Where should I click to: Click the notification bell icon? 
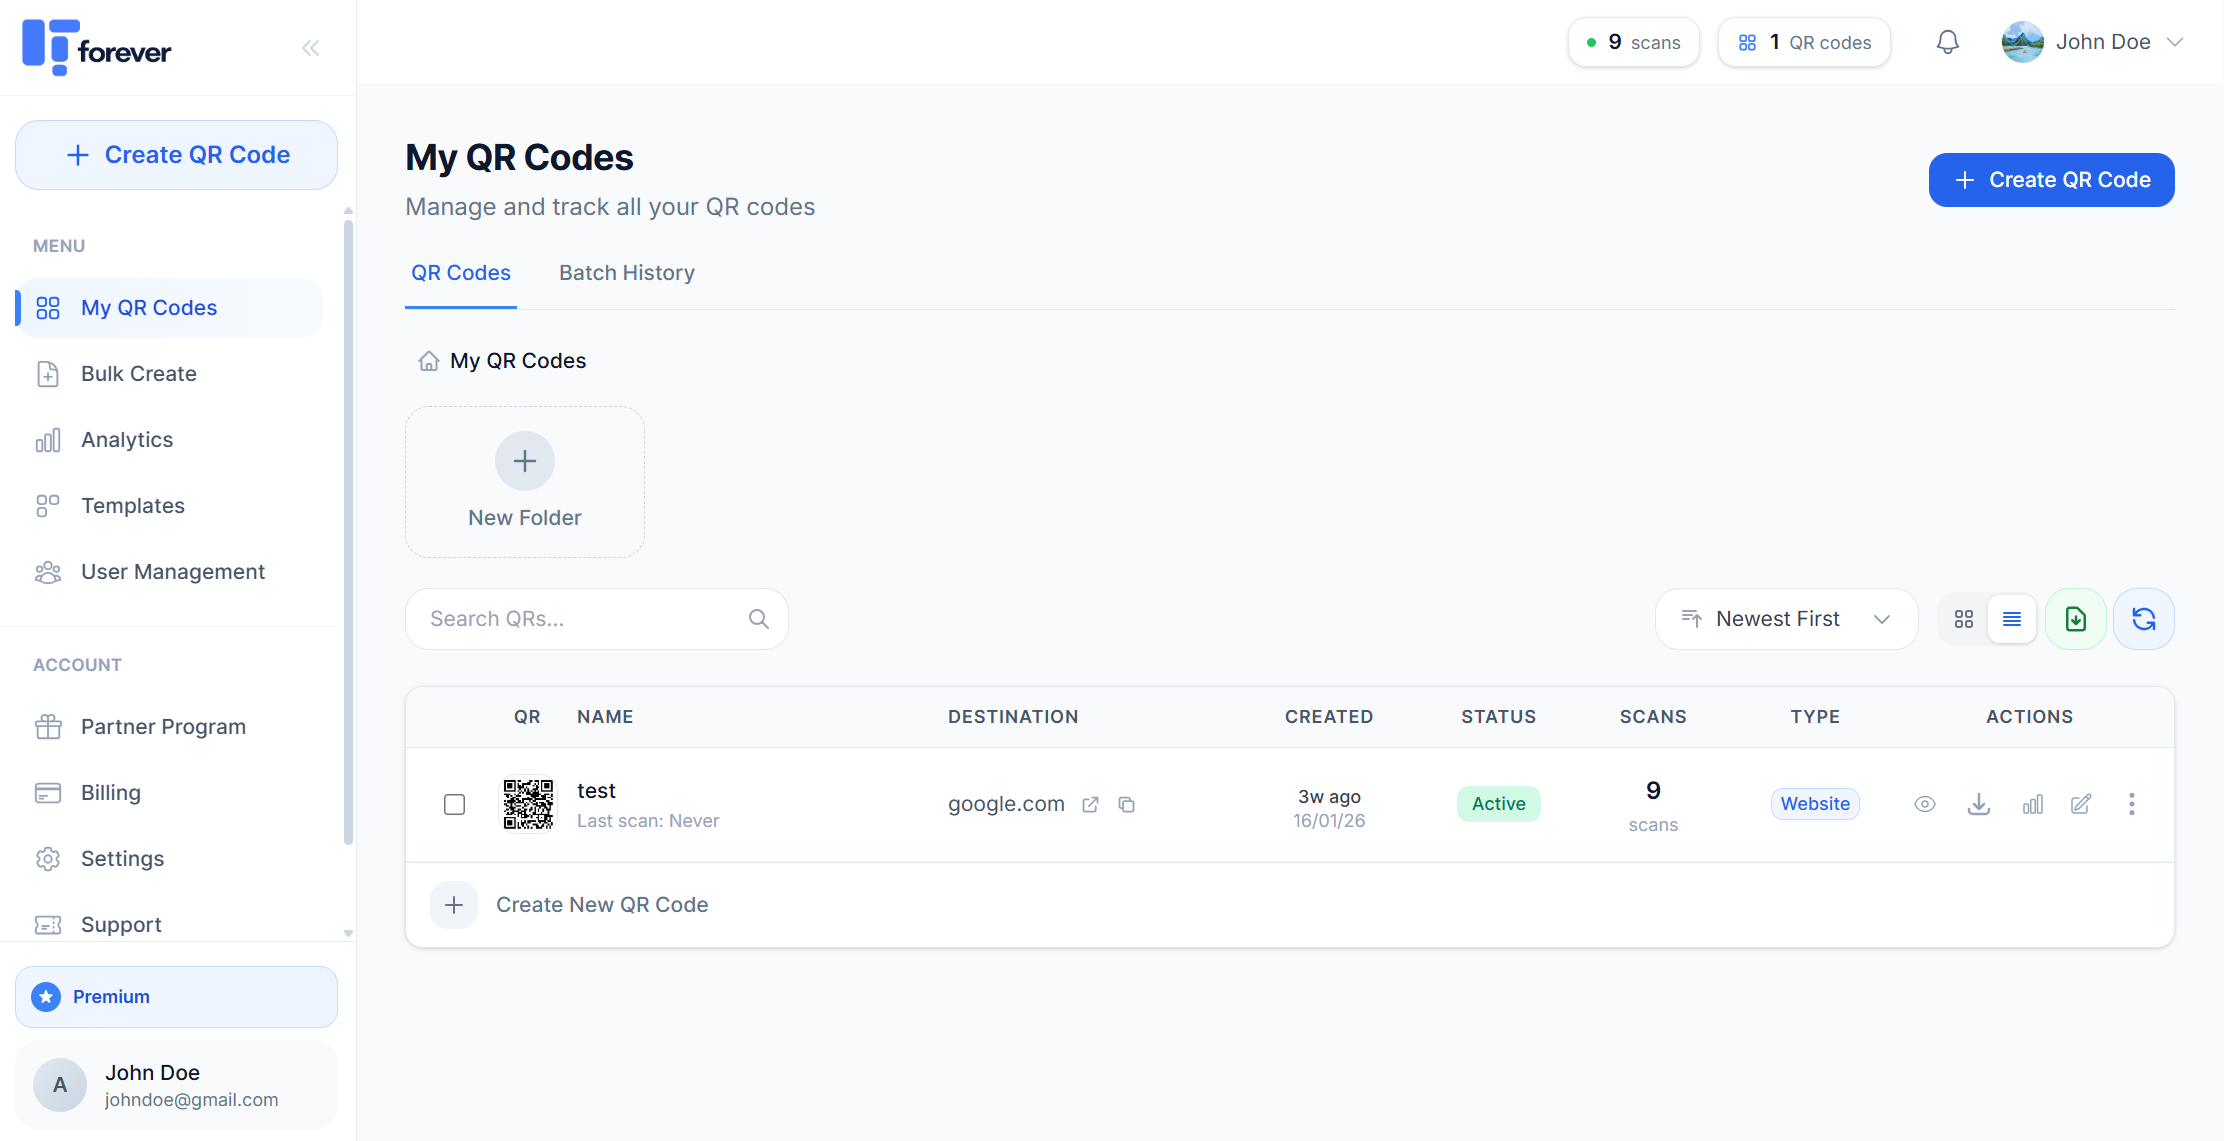coord(1947,42)
